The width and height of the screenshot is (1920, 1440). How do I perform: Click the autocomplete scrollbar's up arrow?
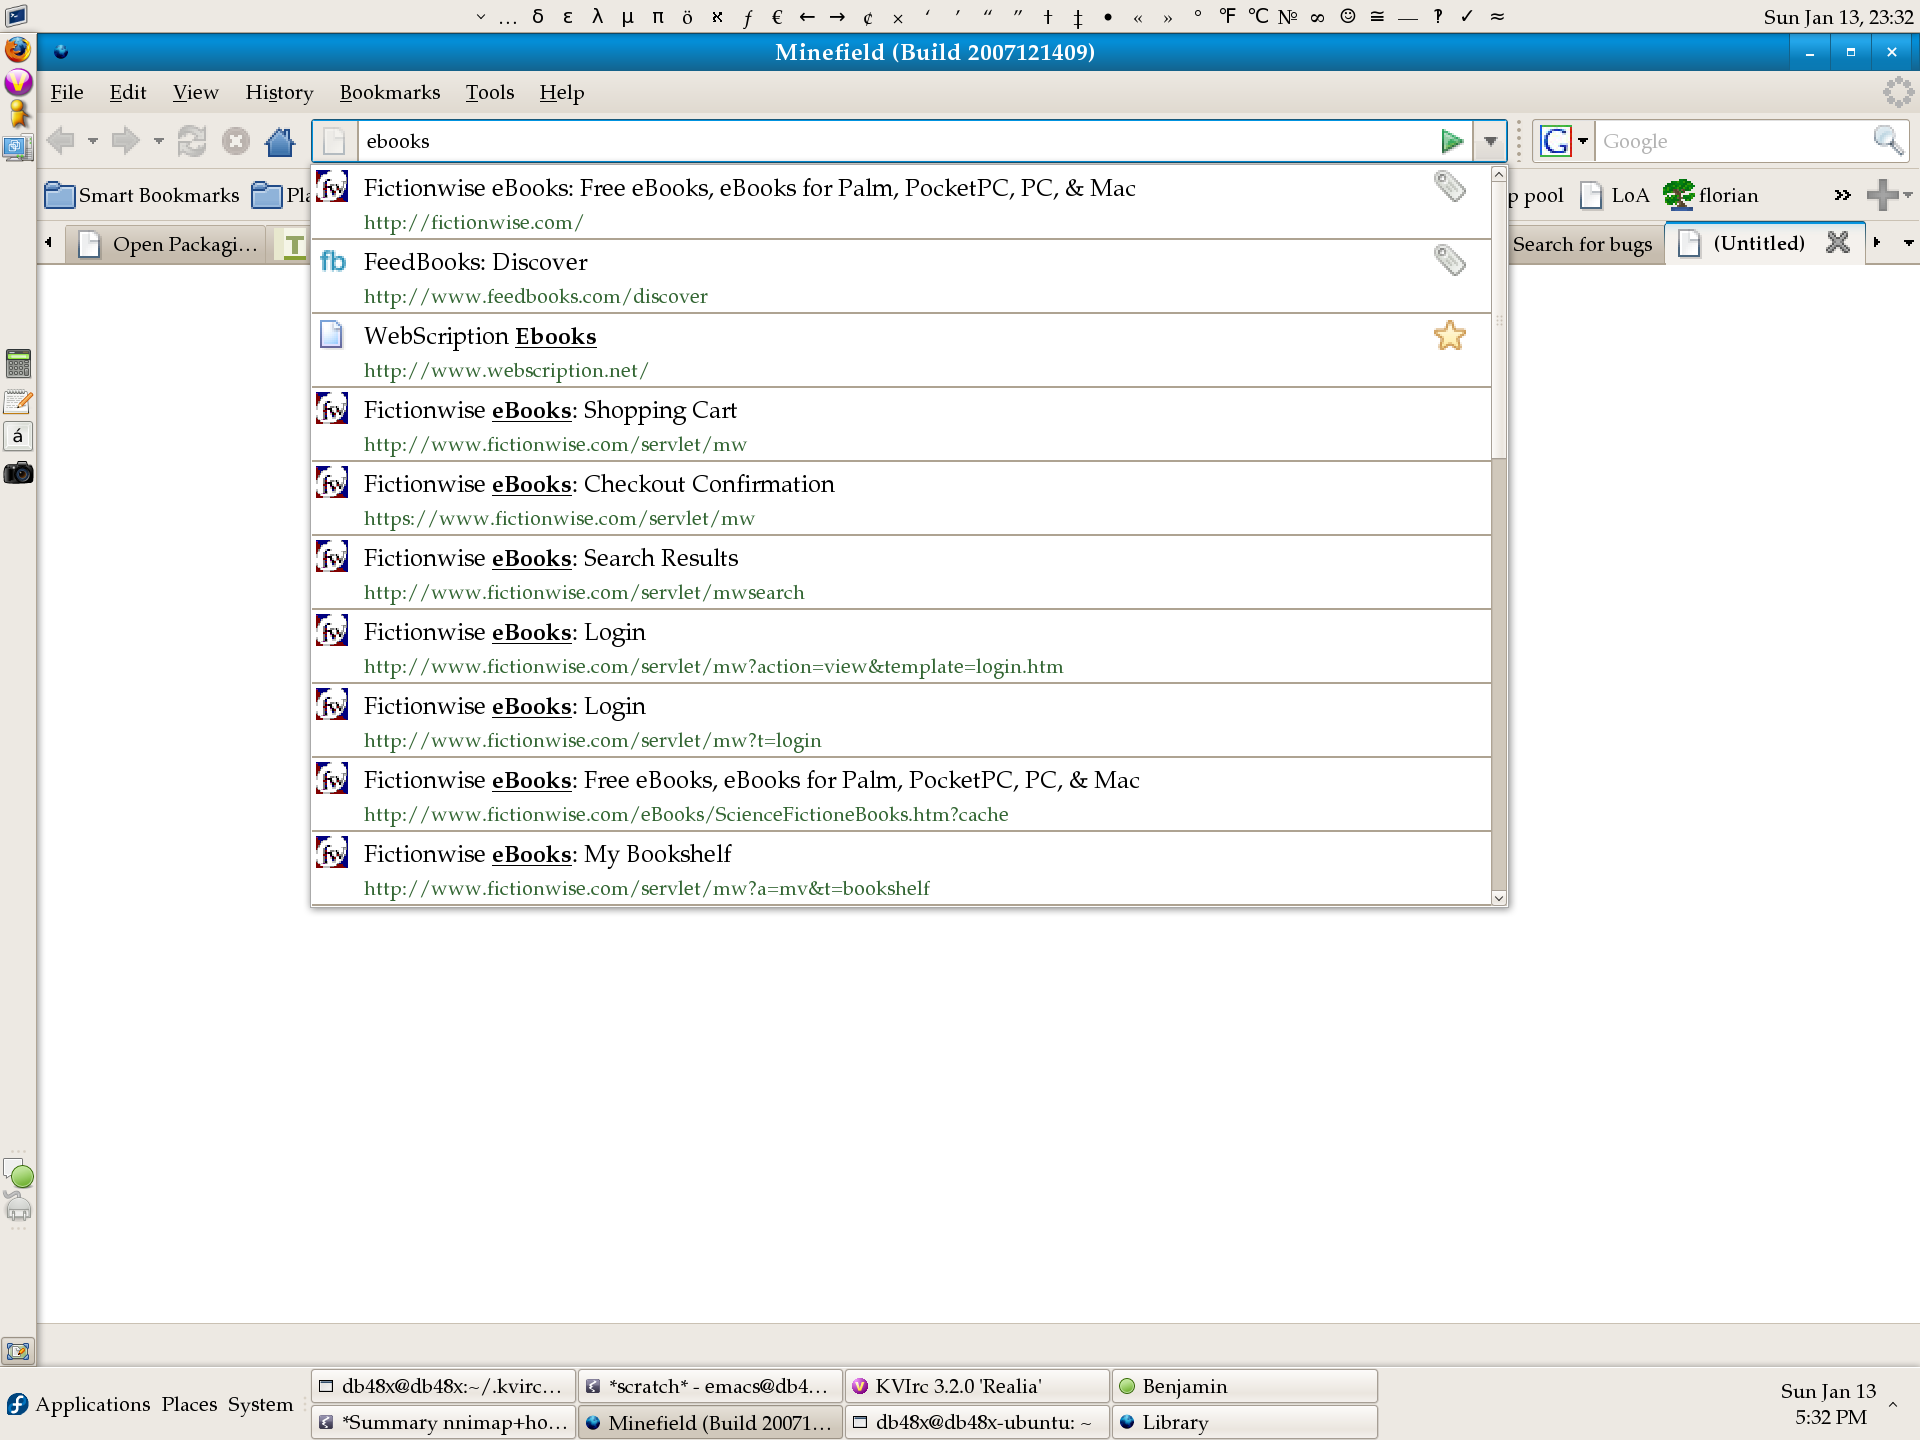coord(1499,174)
